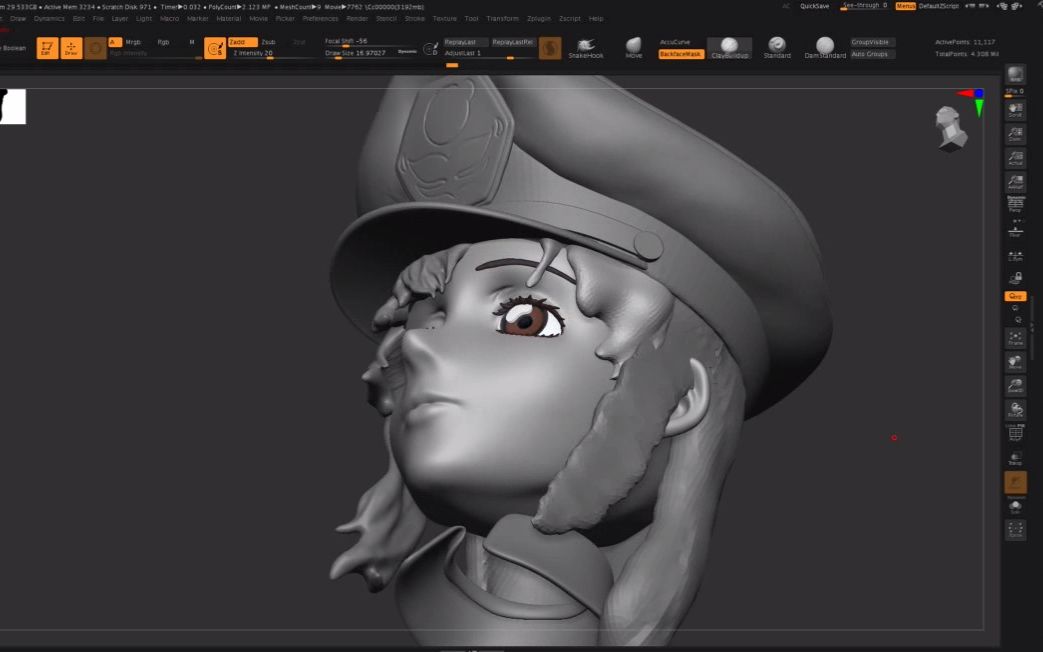Click the Actual size icon

tap(1015, 158)
